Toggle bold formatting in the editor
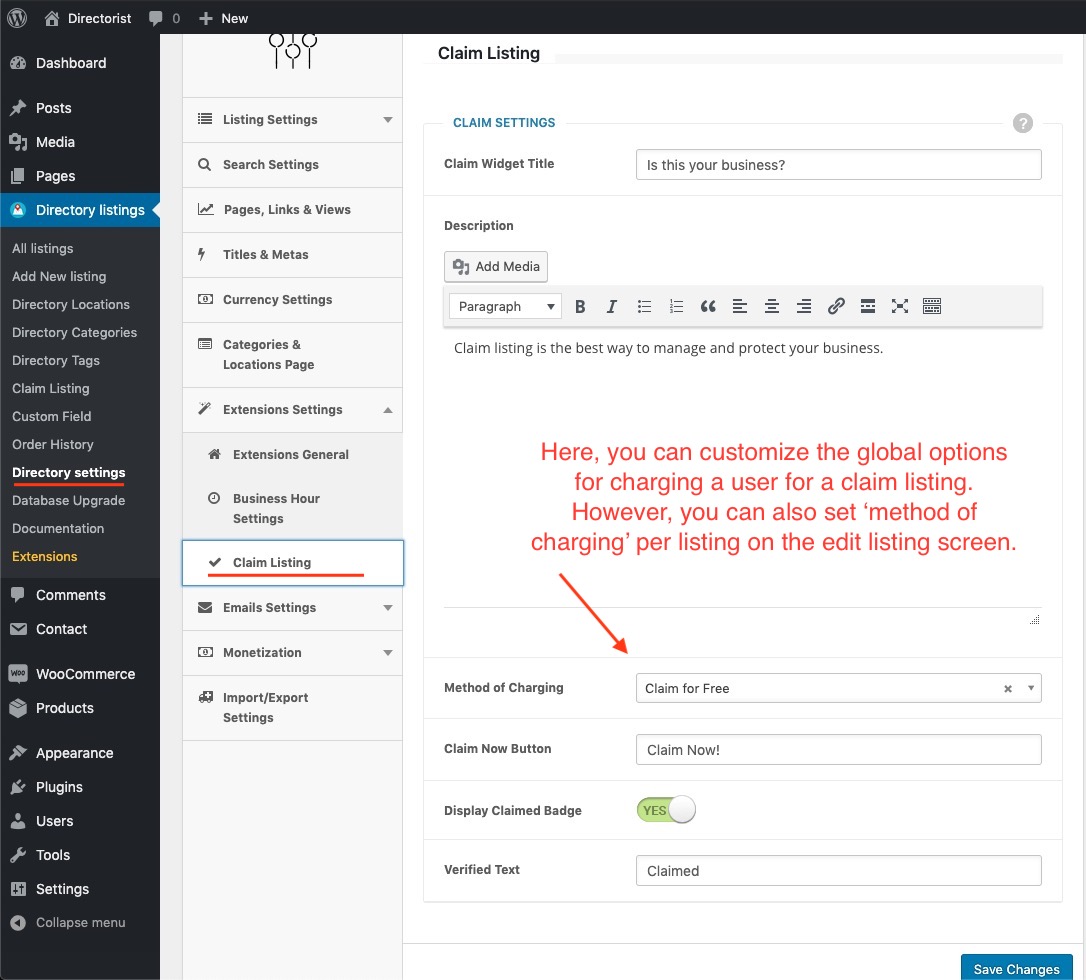Image resolution: width=1086 pixels, height=980 pixels. (x=580, y=306)
